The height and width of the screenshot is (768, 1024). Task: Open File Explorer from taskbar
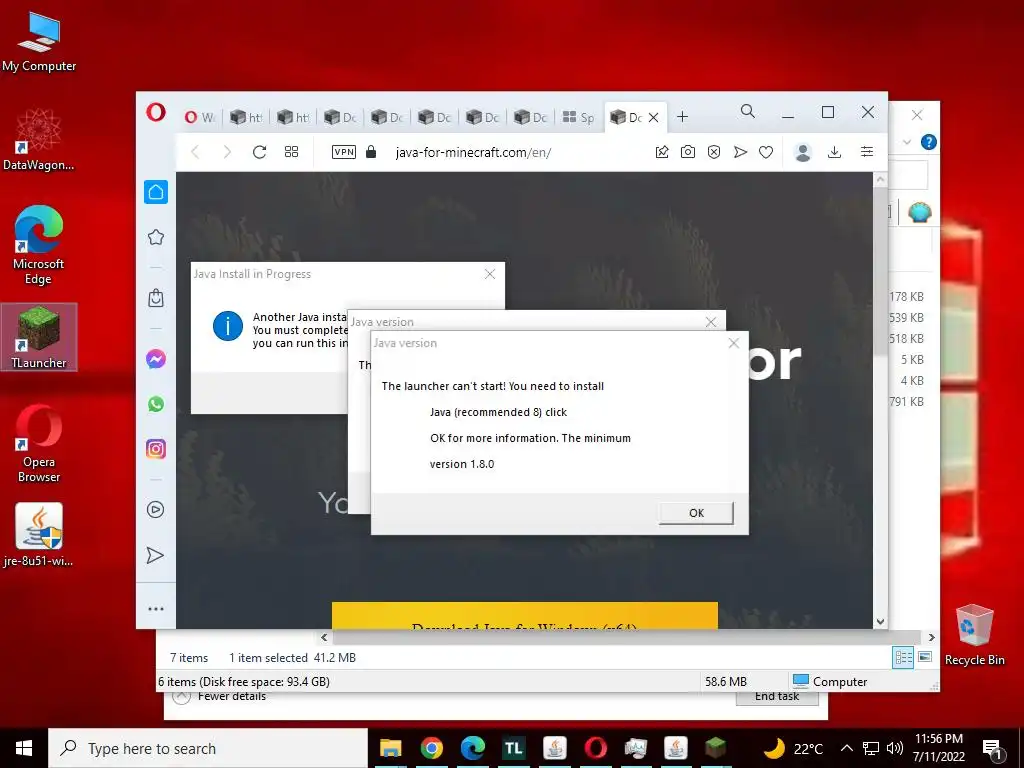[391, 748]
